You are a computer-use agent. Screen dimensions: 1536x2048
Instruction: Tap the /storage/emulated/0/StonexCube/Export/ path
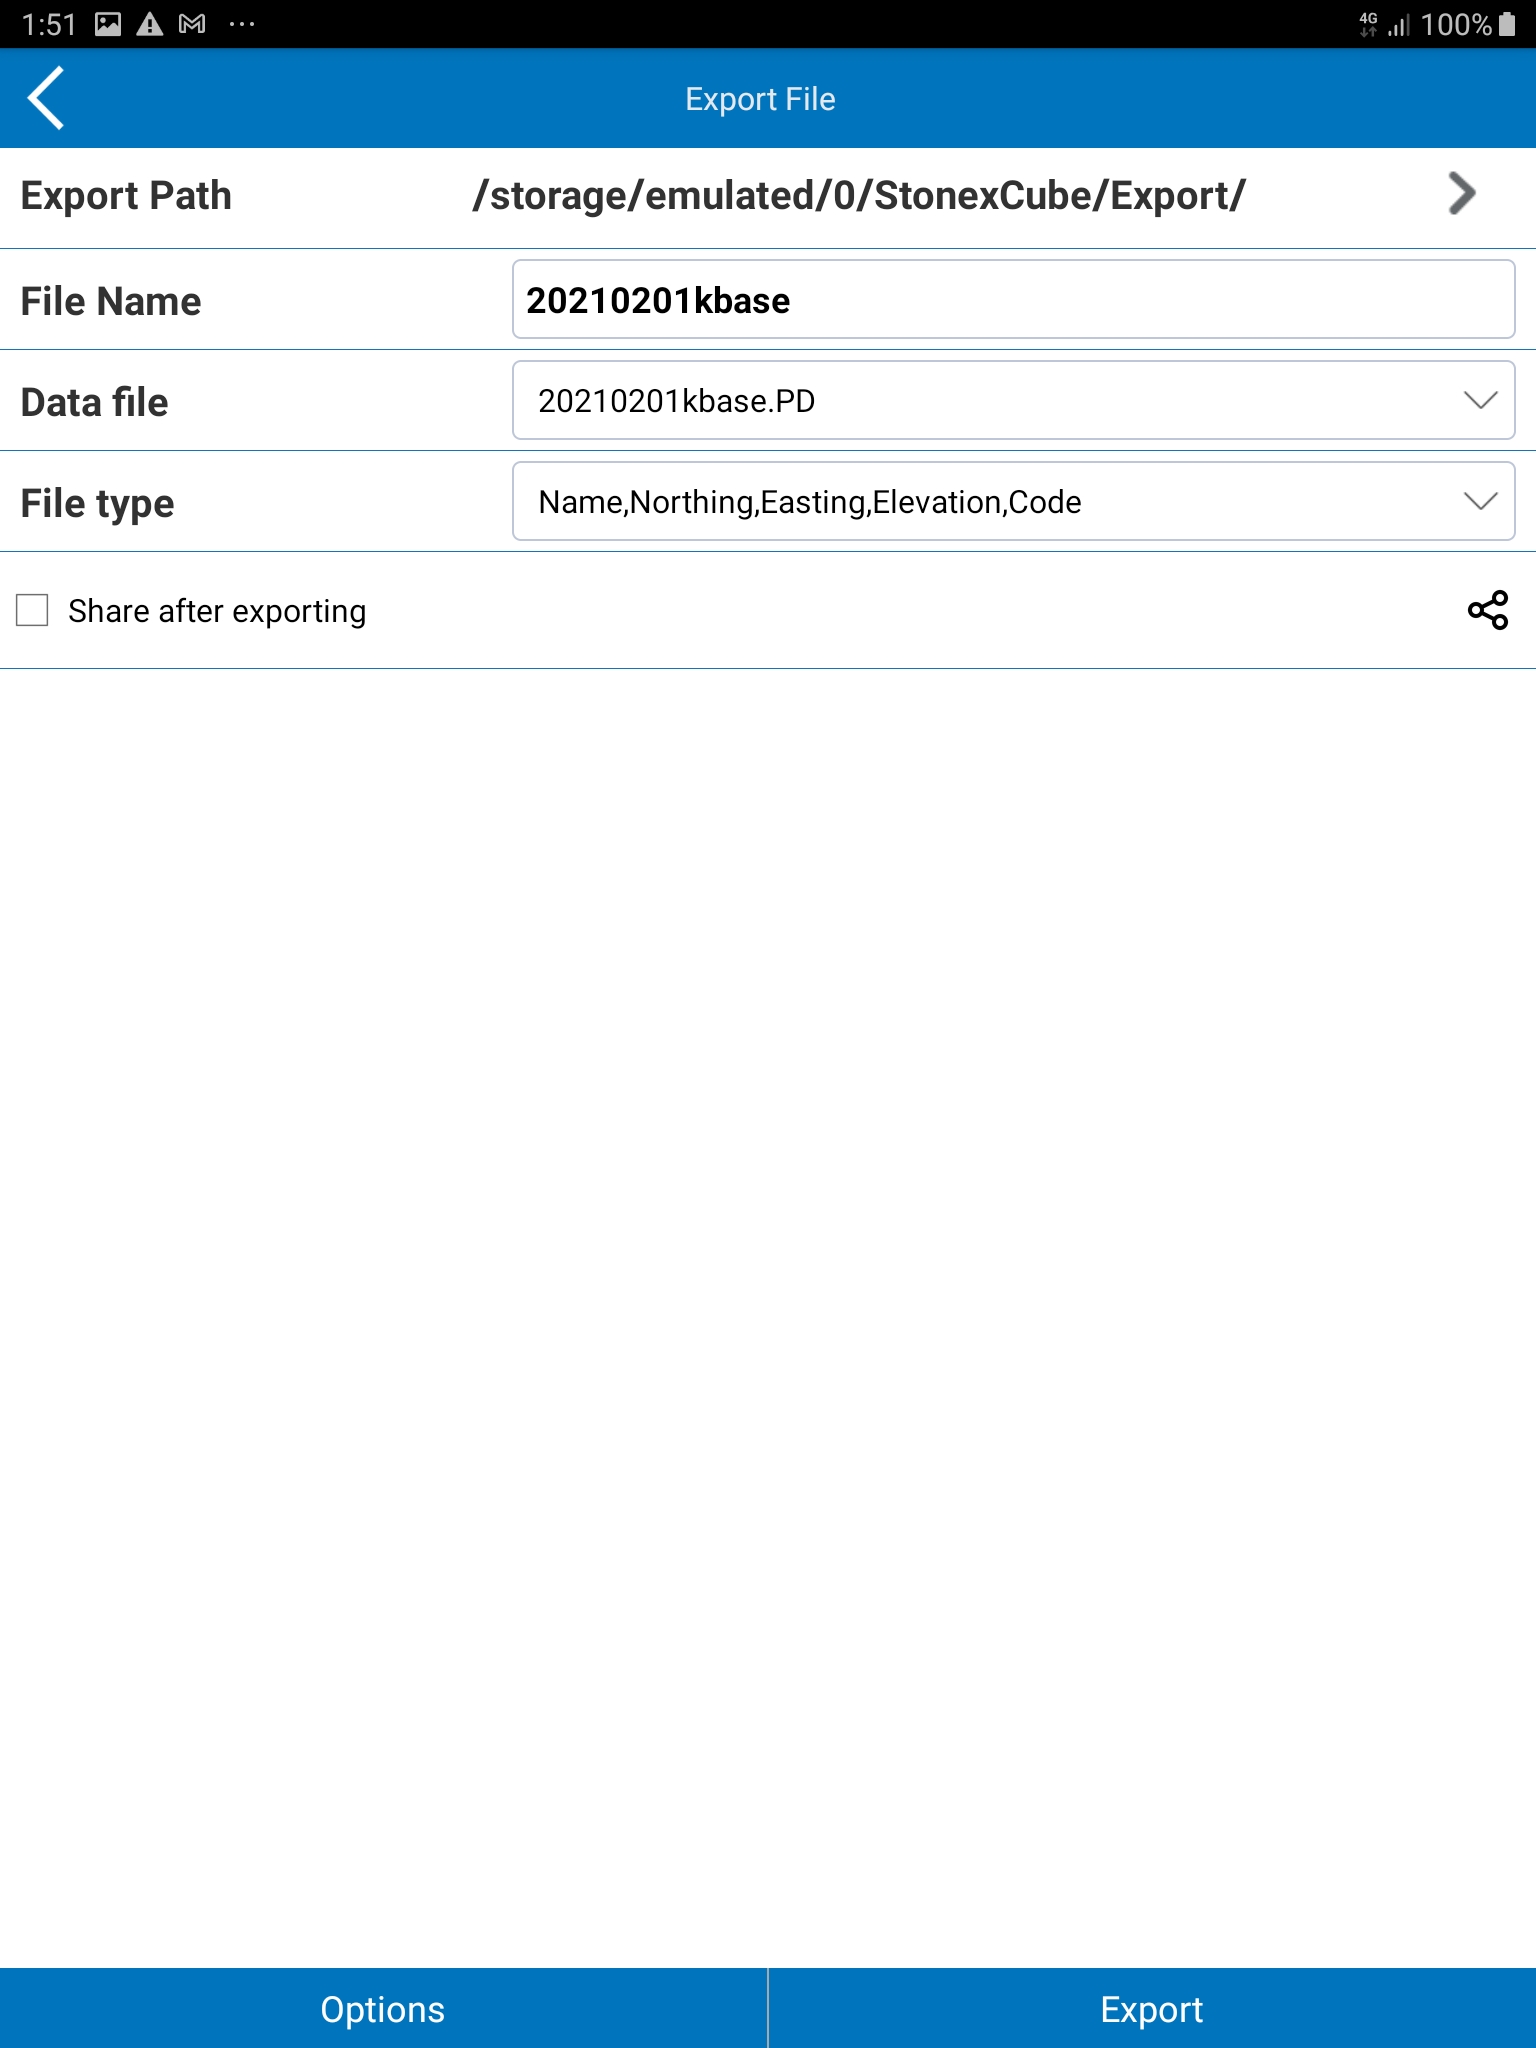pos(858,196)
